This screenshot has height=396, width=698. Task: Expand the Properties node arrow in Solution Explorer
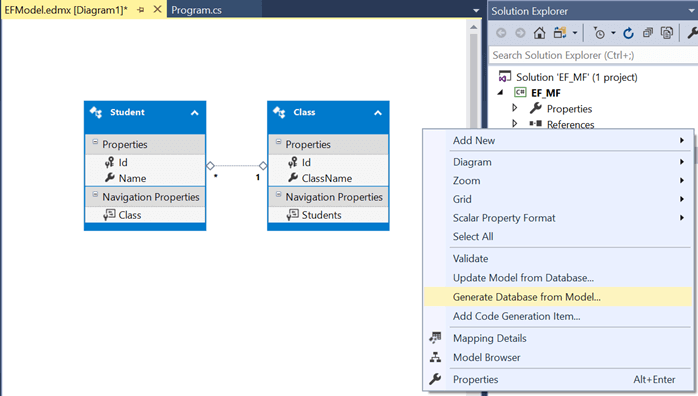coord(515,108)
